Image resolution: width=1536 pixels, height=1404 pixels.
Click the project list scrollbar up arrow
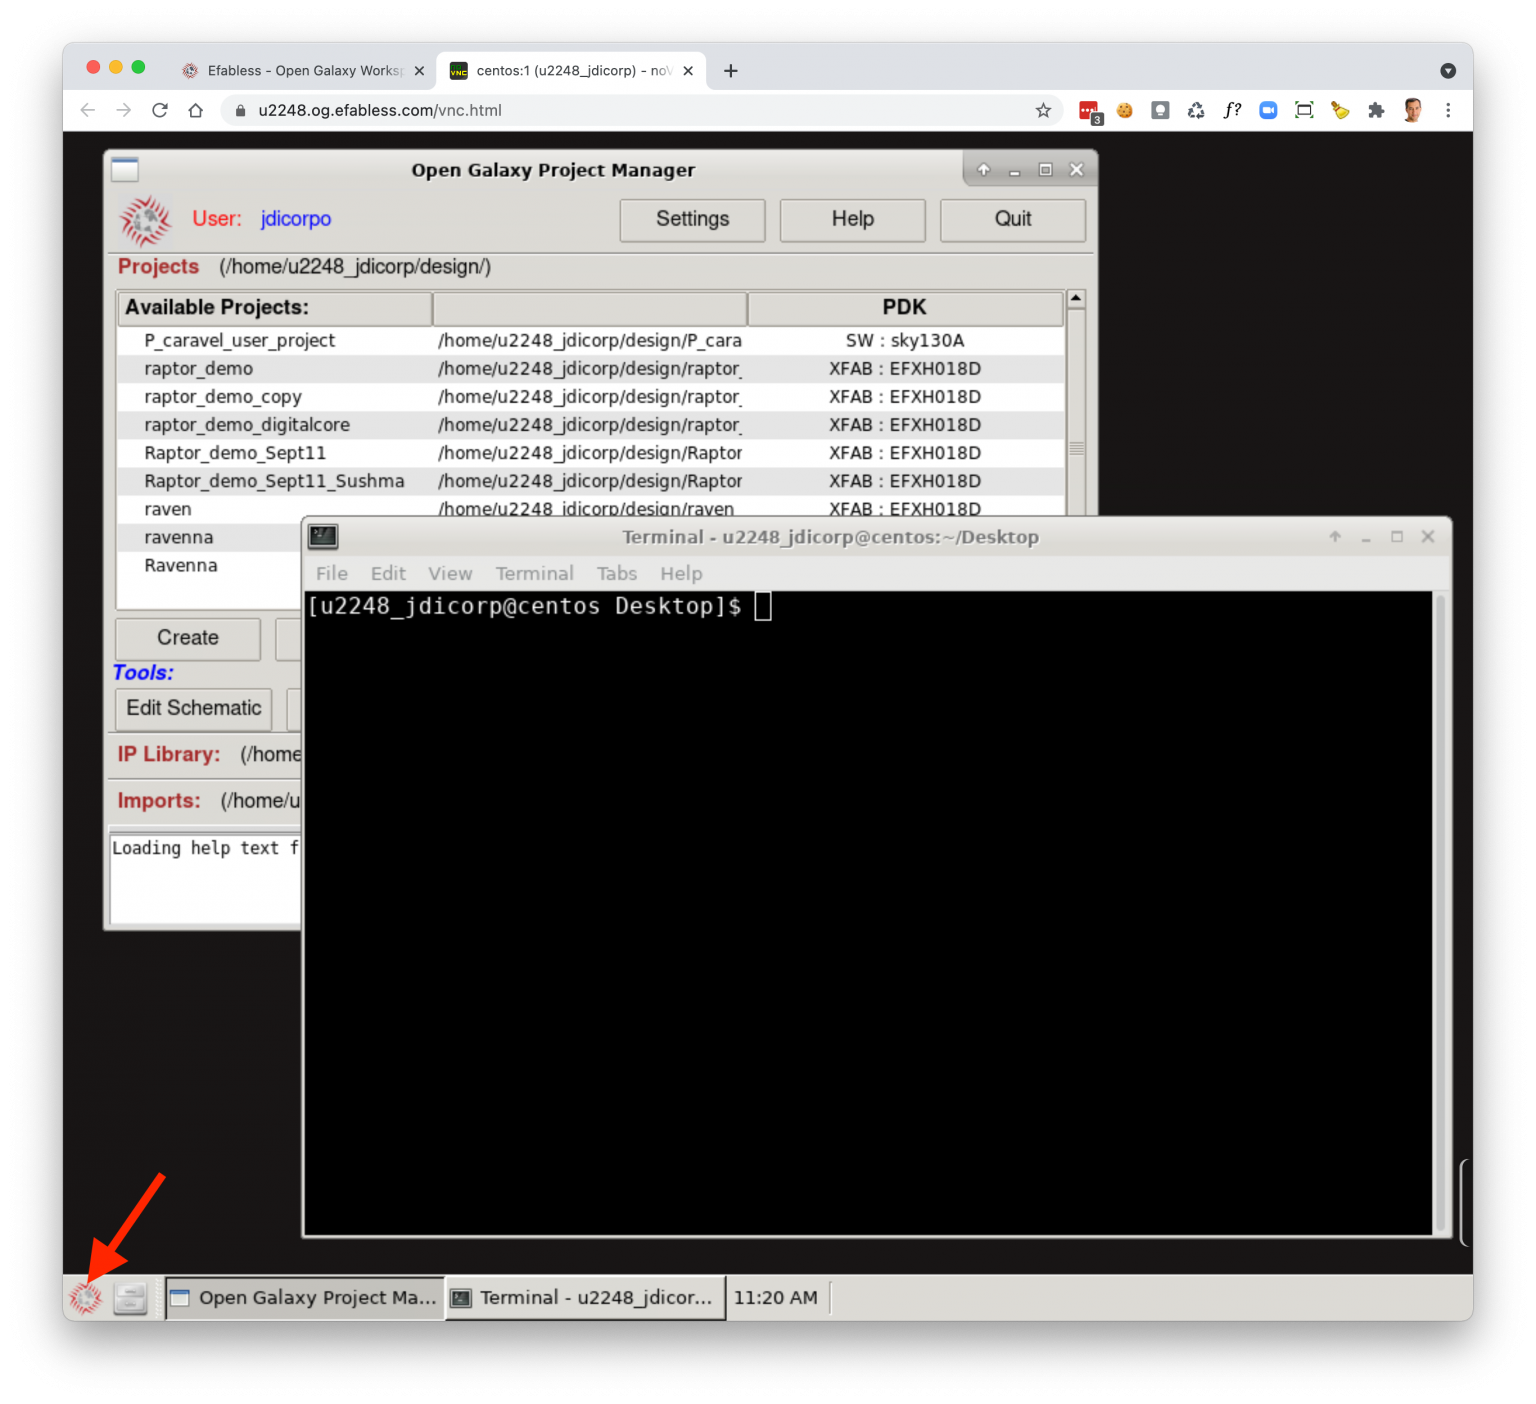click(1076, 299)
